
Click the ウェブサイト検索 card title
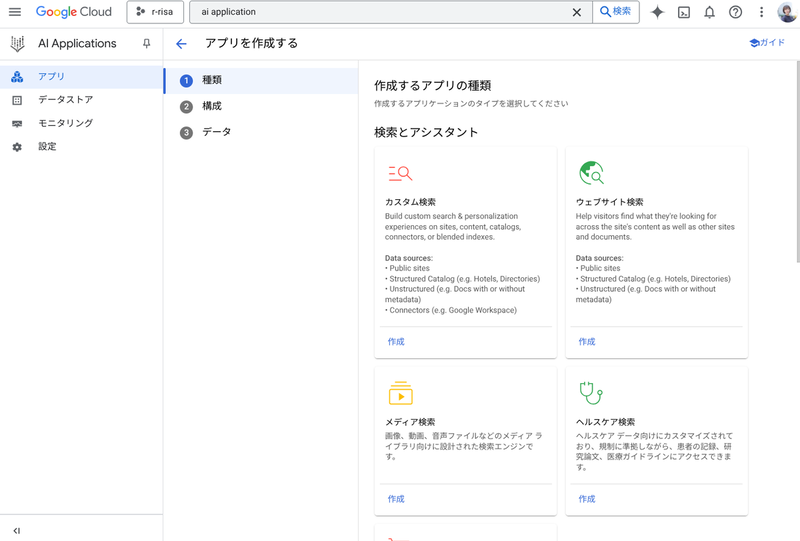610,202
